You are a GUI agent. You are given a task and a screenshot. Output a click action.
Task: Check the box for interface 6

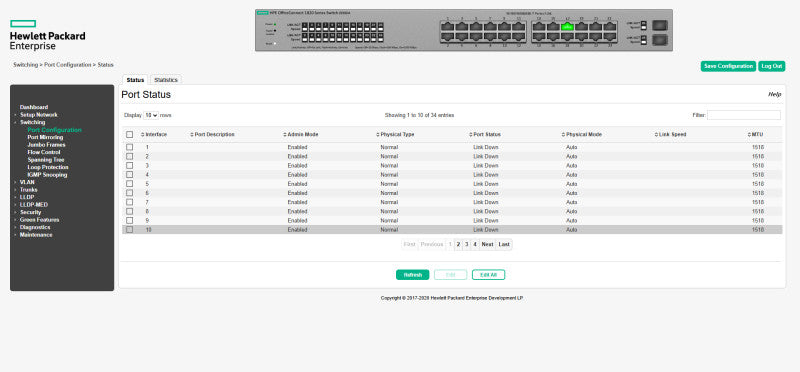click(130, 193)
